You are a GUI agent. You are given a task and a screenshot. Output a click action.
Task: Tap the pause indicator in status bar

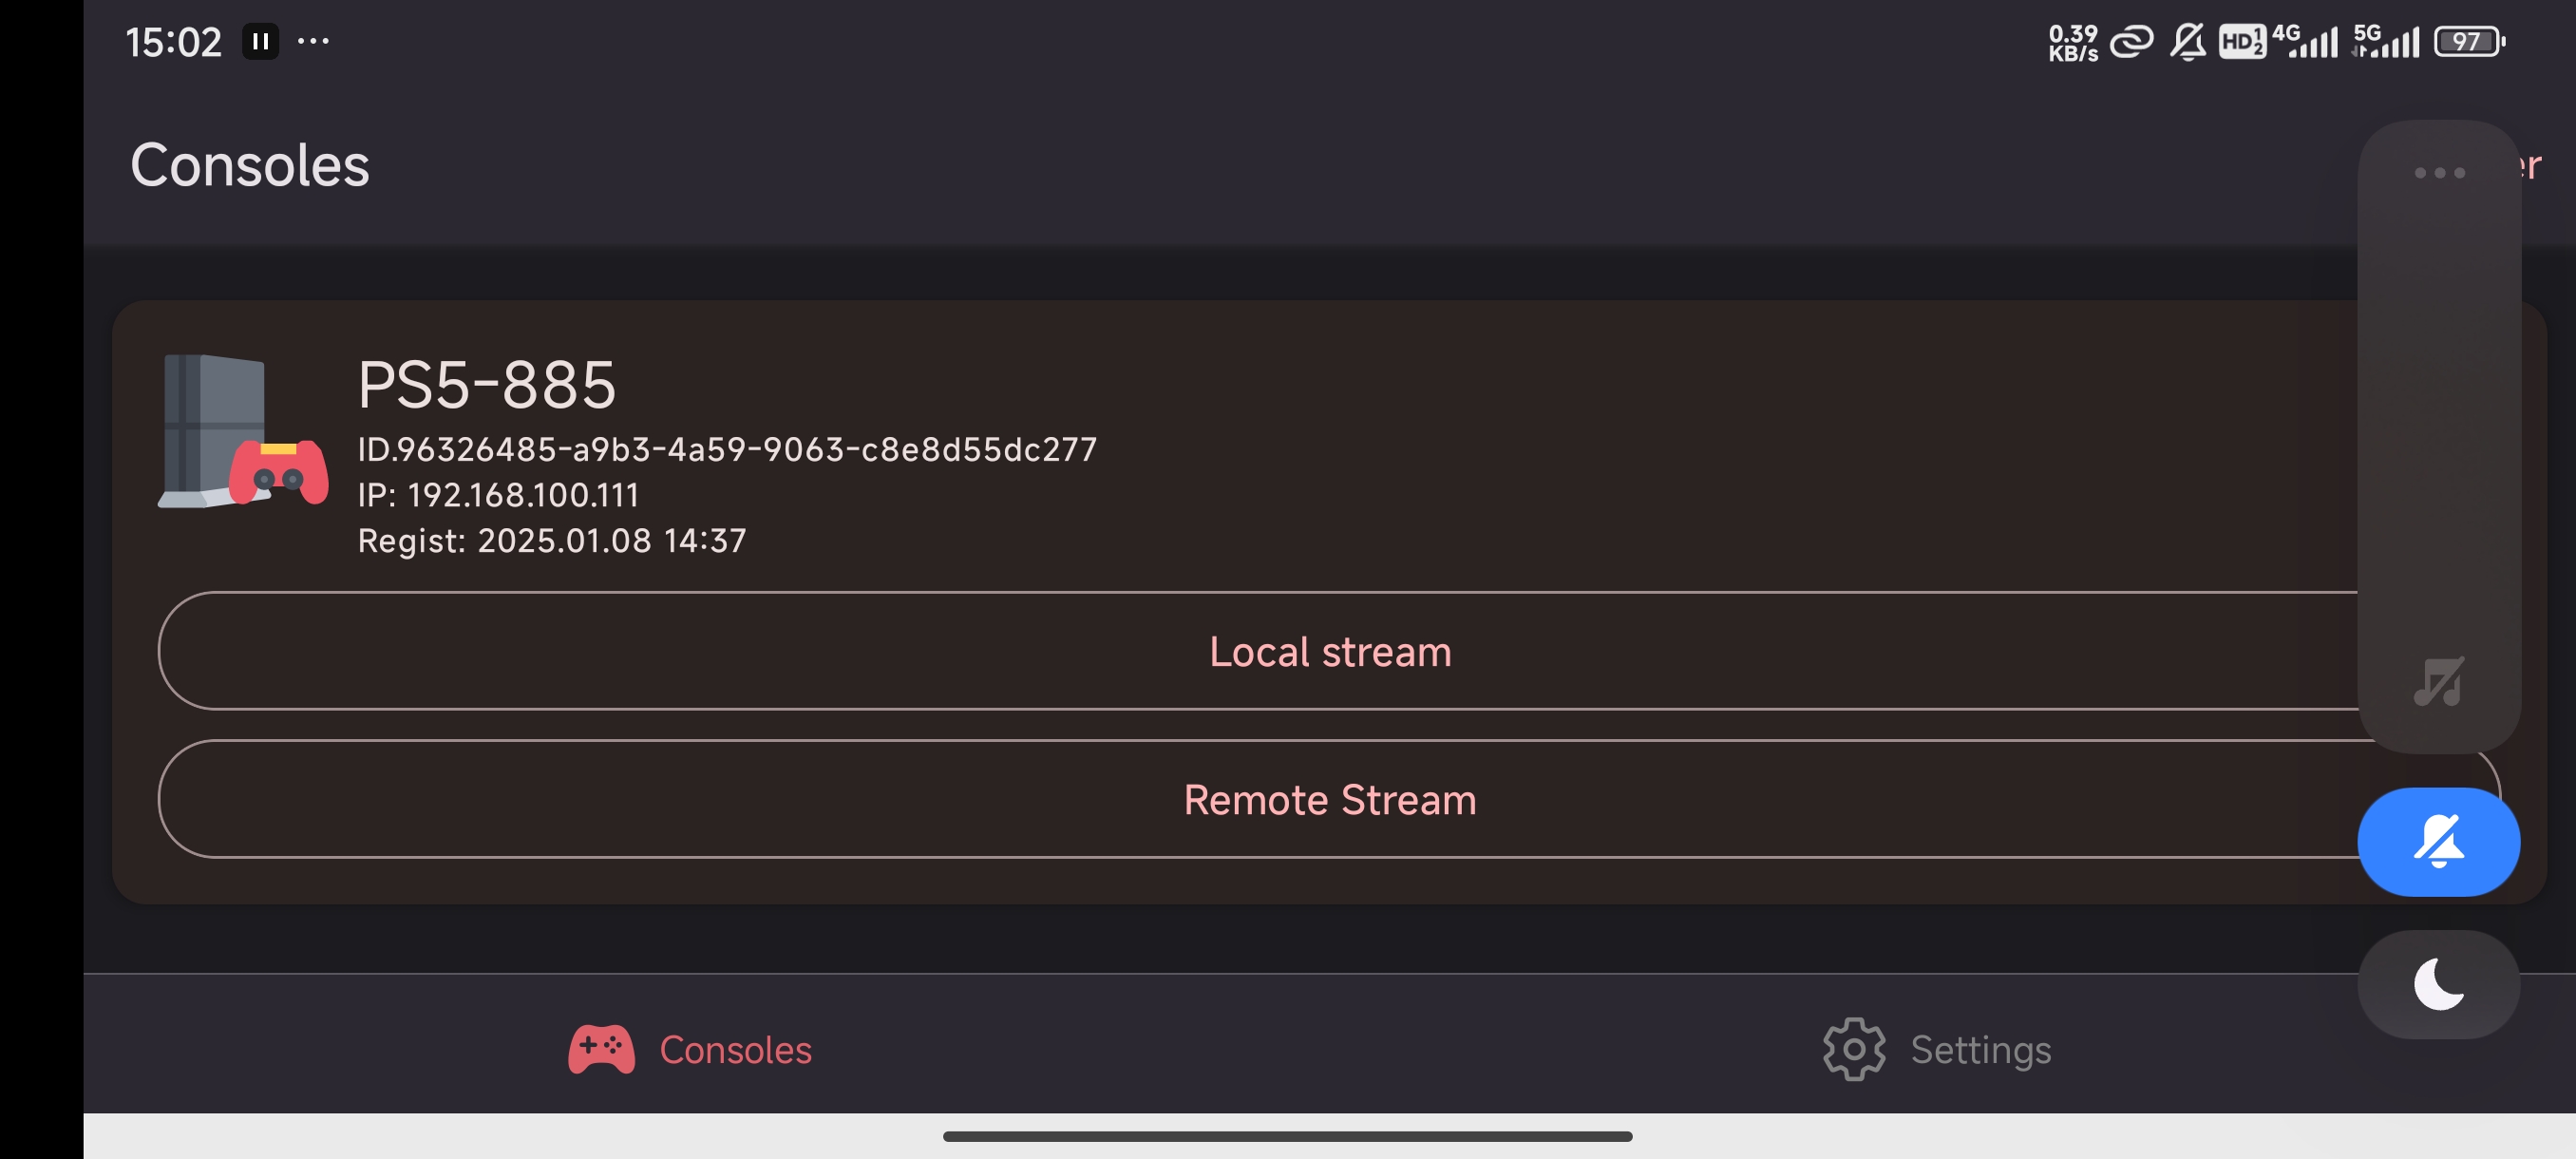(x=260, y=42)
